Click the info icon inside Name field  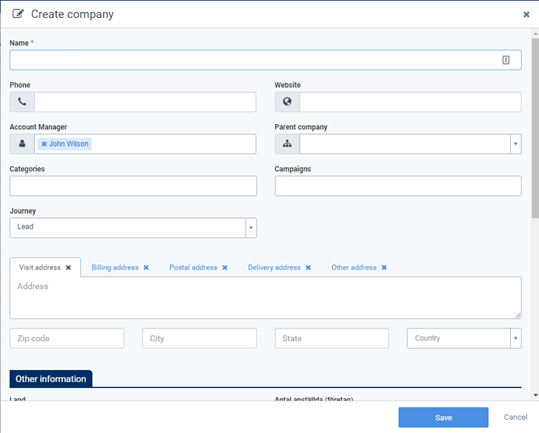pos(506,60)
